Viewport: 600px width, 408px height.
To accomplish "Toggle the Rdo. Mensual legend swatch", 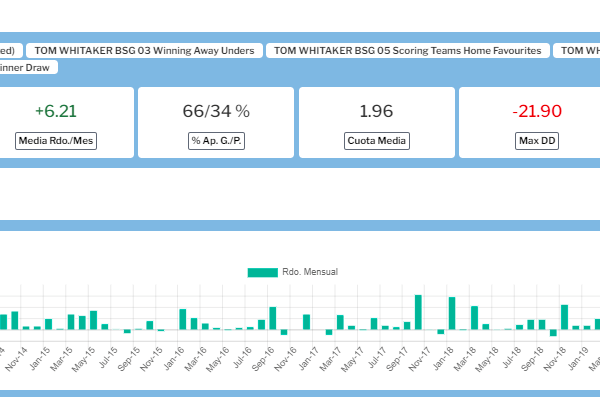I will point(262,273).
